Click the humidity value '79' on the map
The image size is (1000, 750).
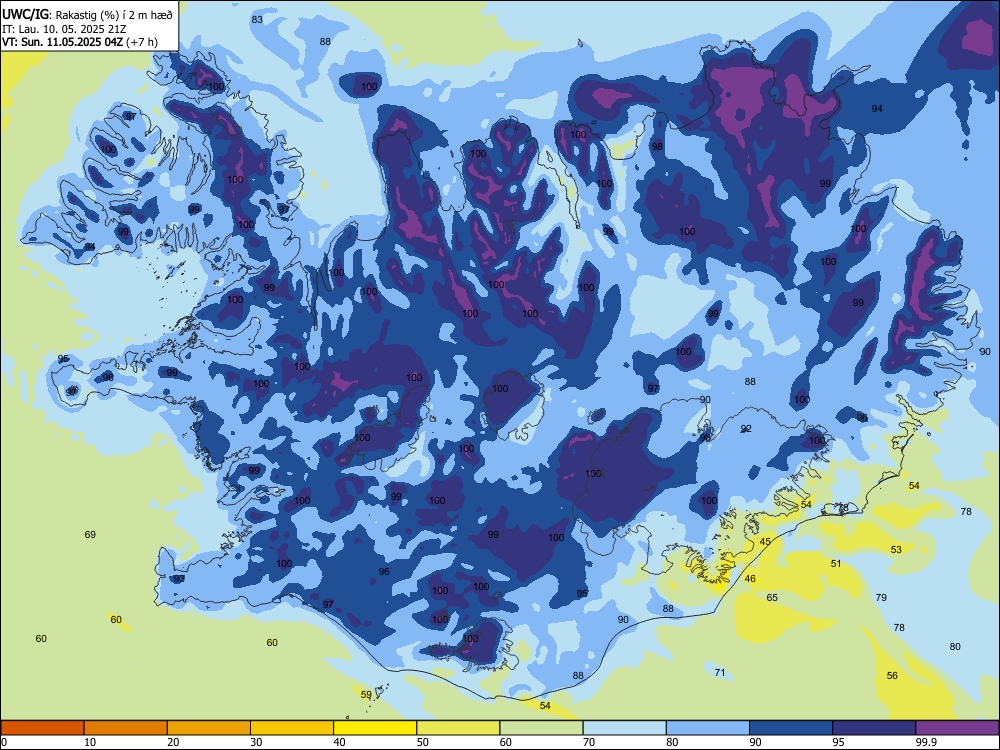(881, 598)
